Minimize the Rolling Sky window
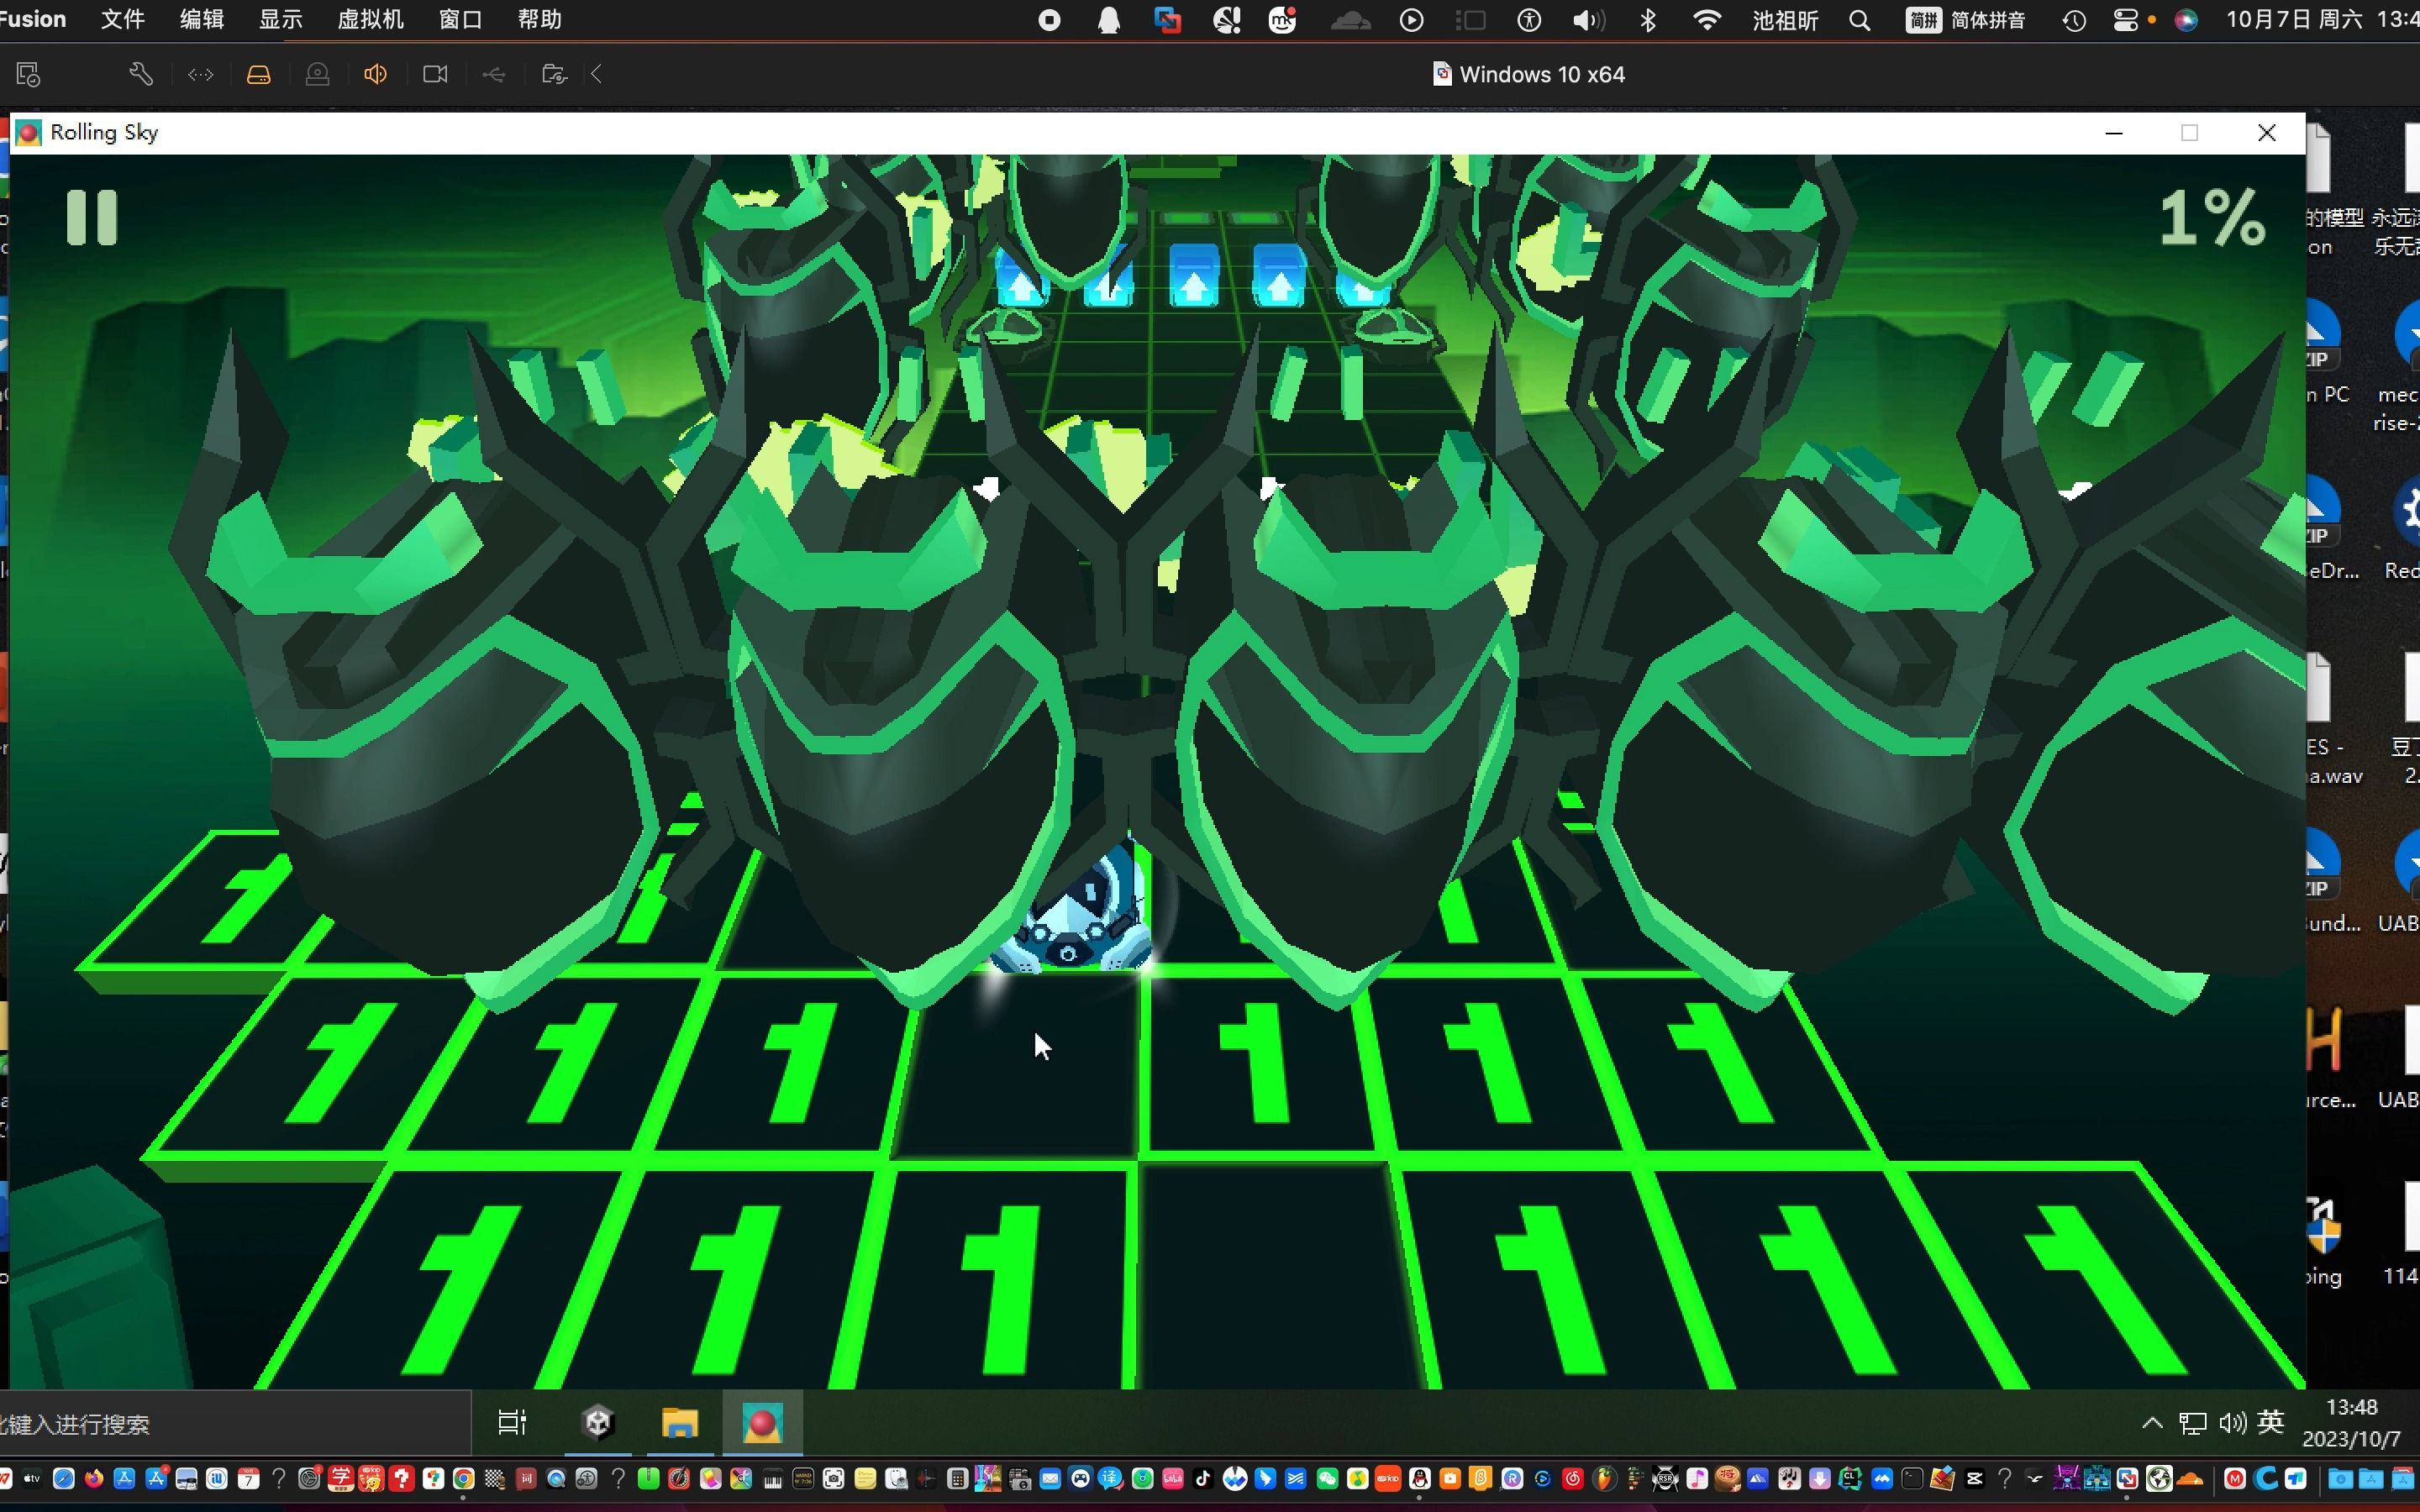 click(2113, 133)
